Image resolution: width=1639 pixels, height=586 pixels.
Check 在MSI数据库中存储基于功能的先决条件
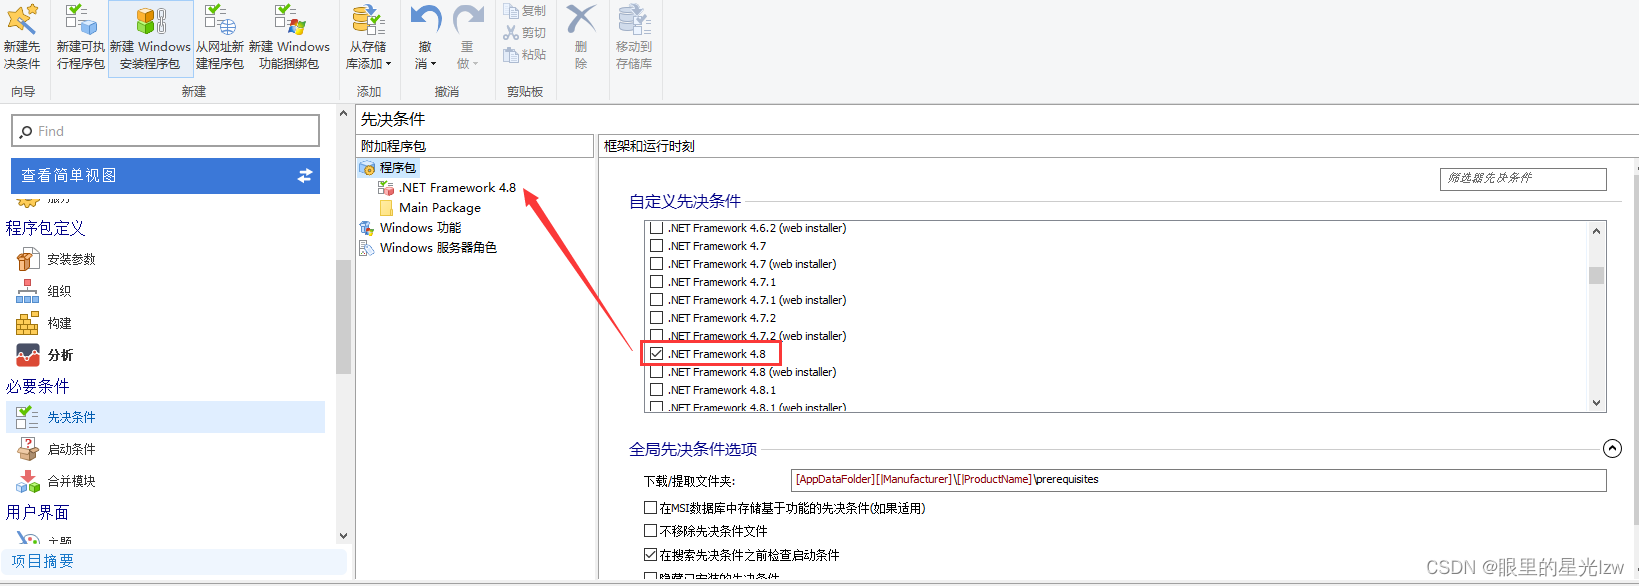point(651,508)
